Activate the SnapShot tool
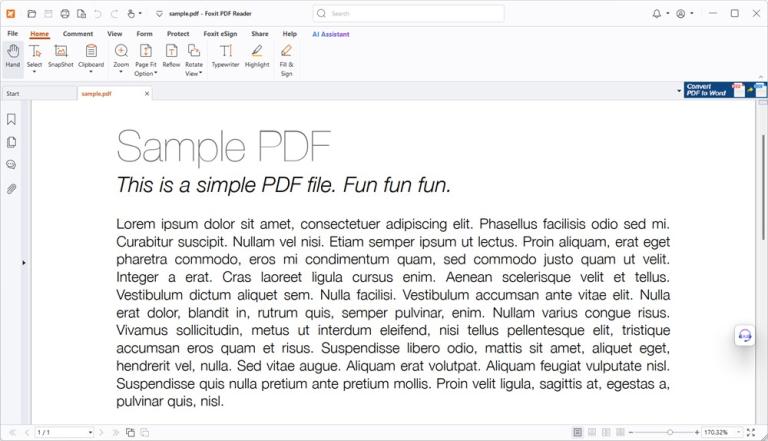Viewport: 768px width, 441px height. pyautogui.click(x=61, y=55)
